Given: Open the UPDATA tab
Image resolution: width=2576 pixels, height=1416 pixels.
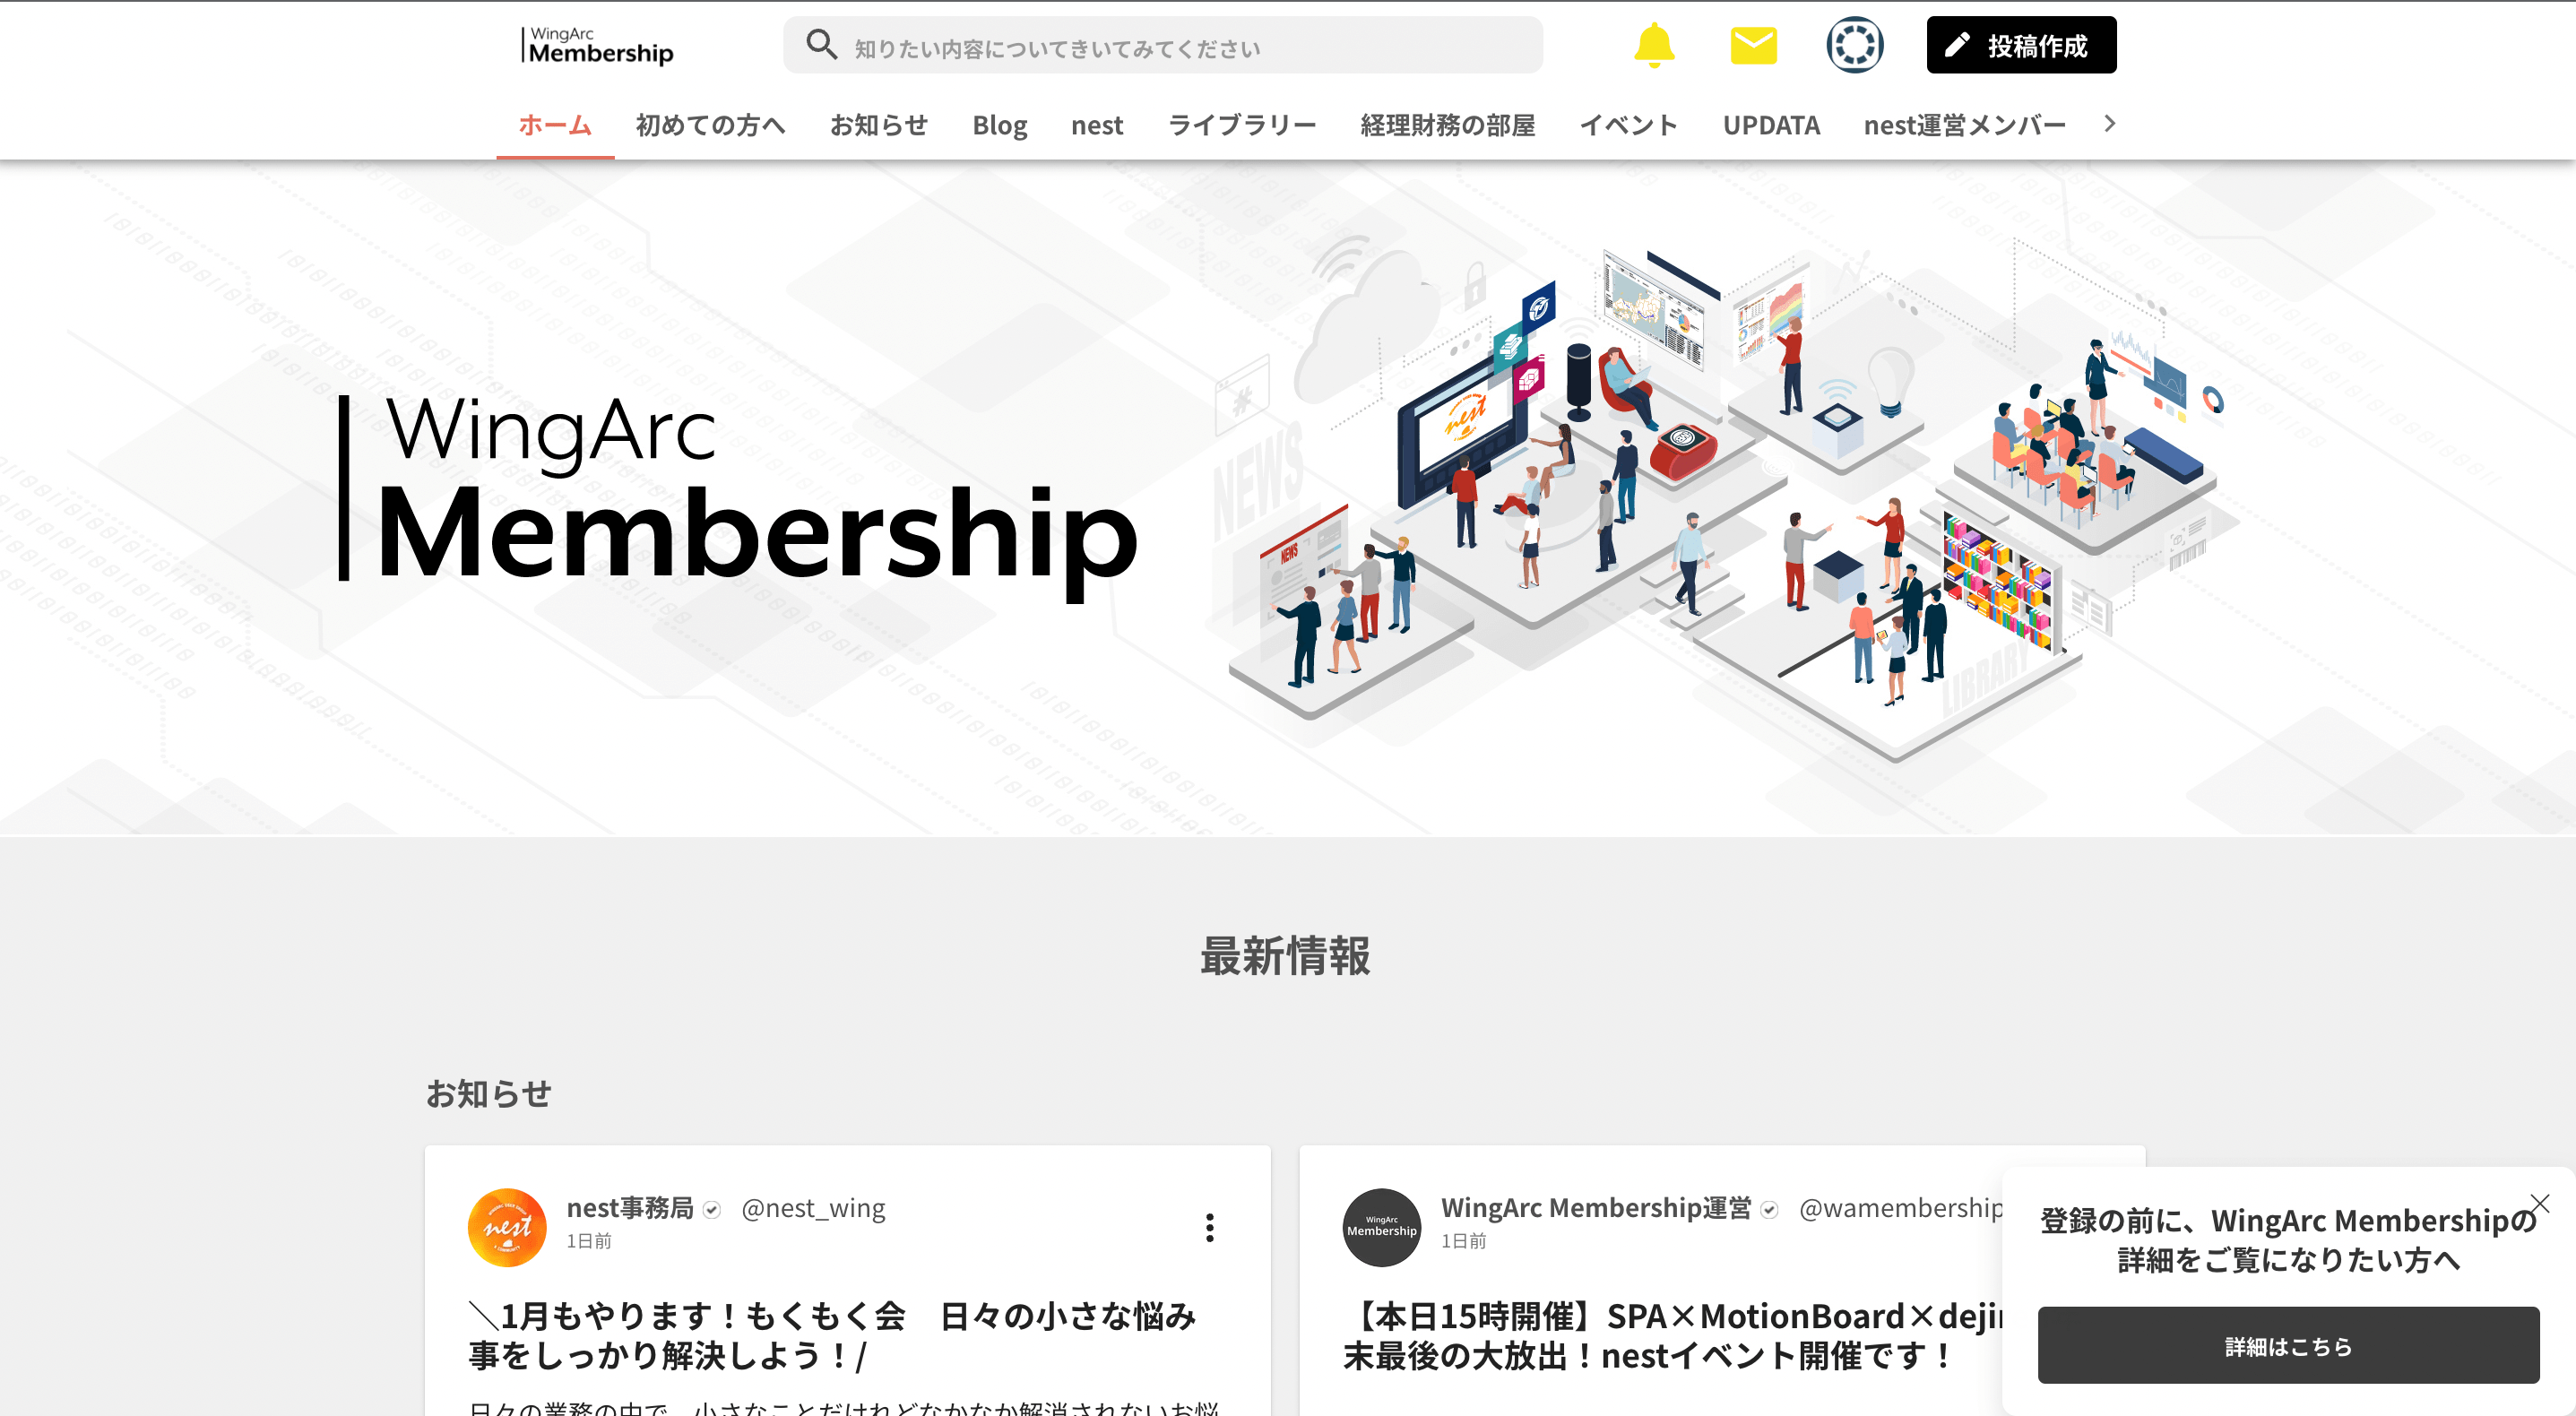Looking at the screenshot, I should (1770, 125).
